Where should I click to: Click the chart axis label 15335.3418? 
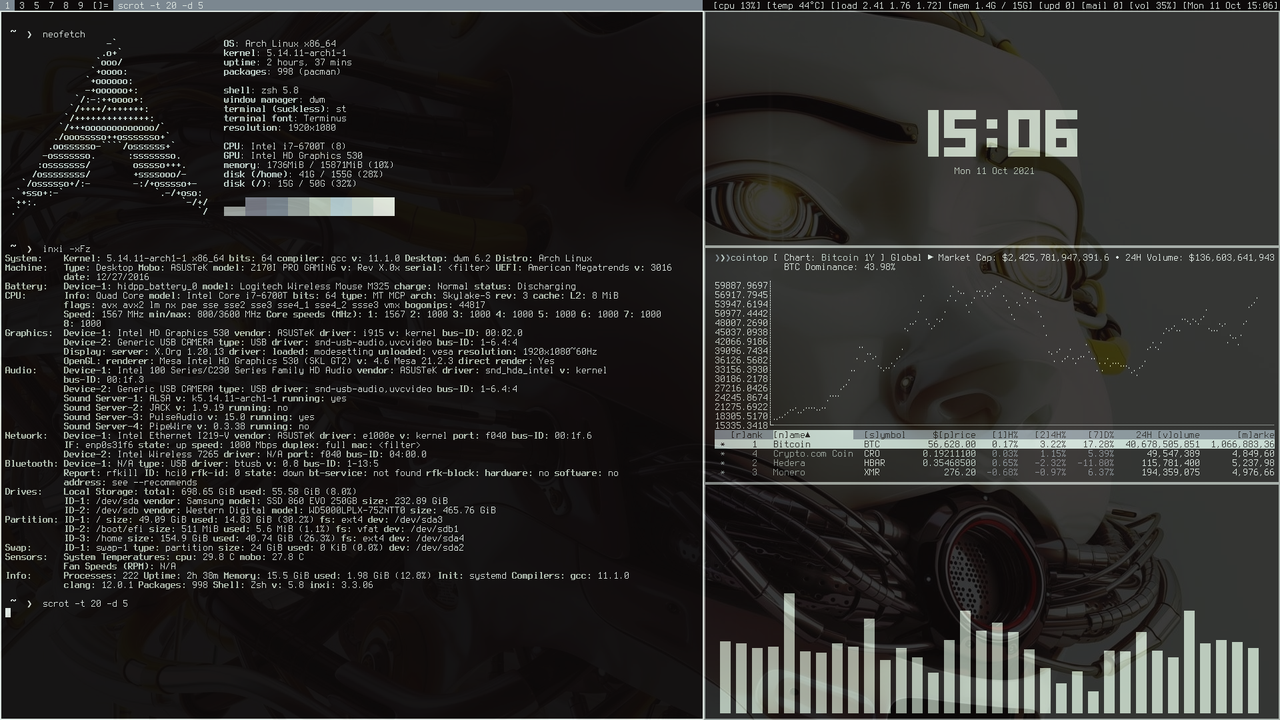(741, 426)
